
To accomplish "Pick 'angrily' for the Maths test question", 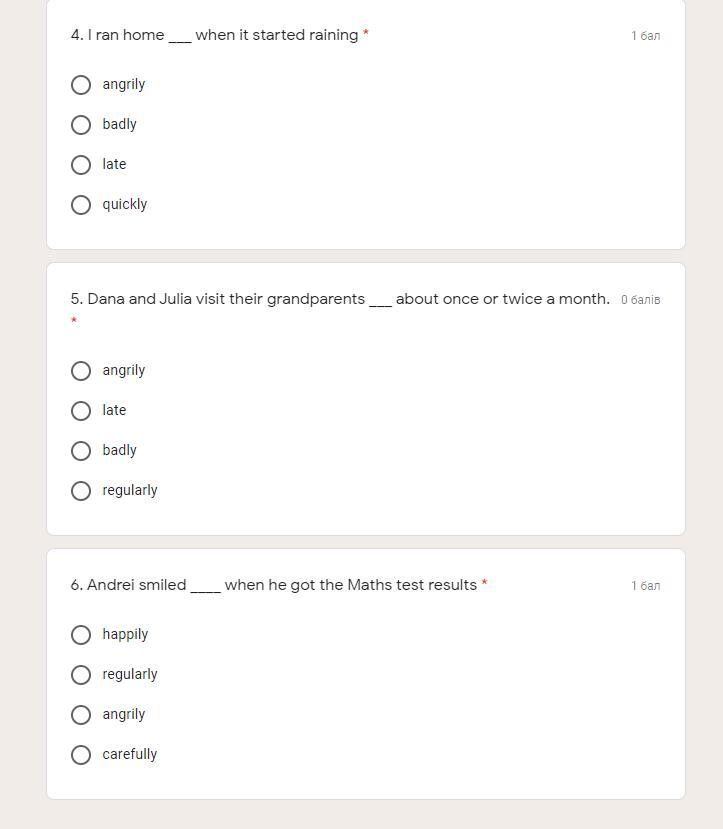I will 81,715.
